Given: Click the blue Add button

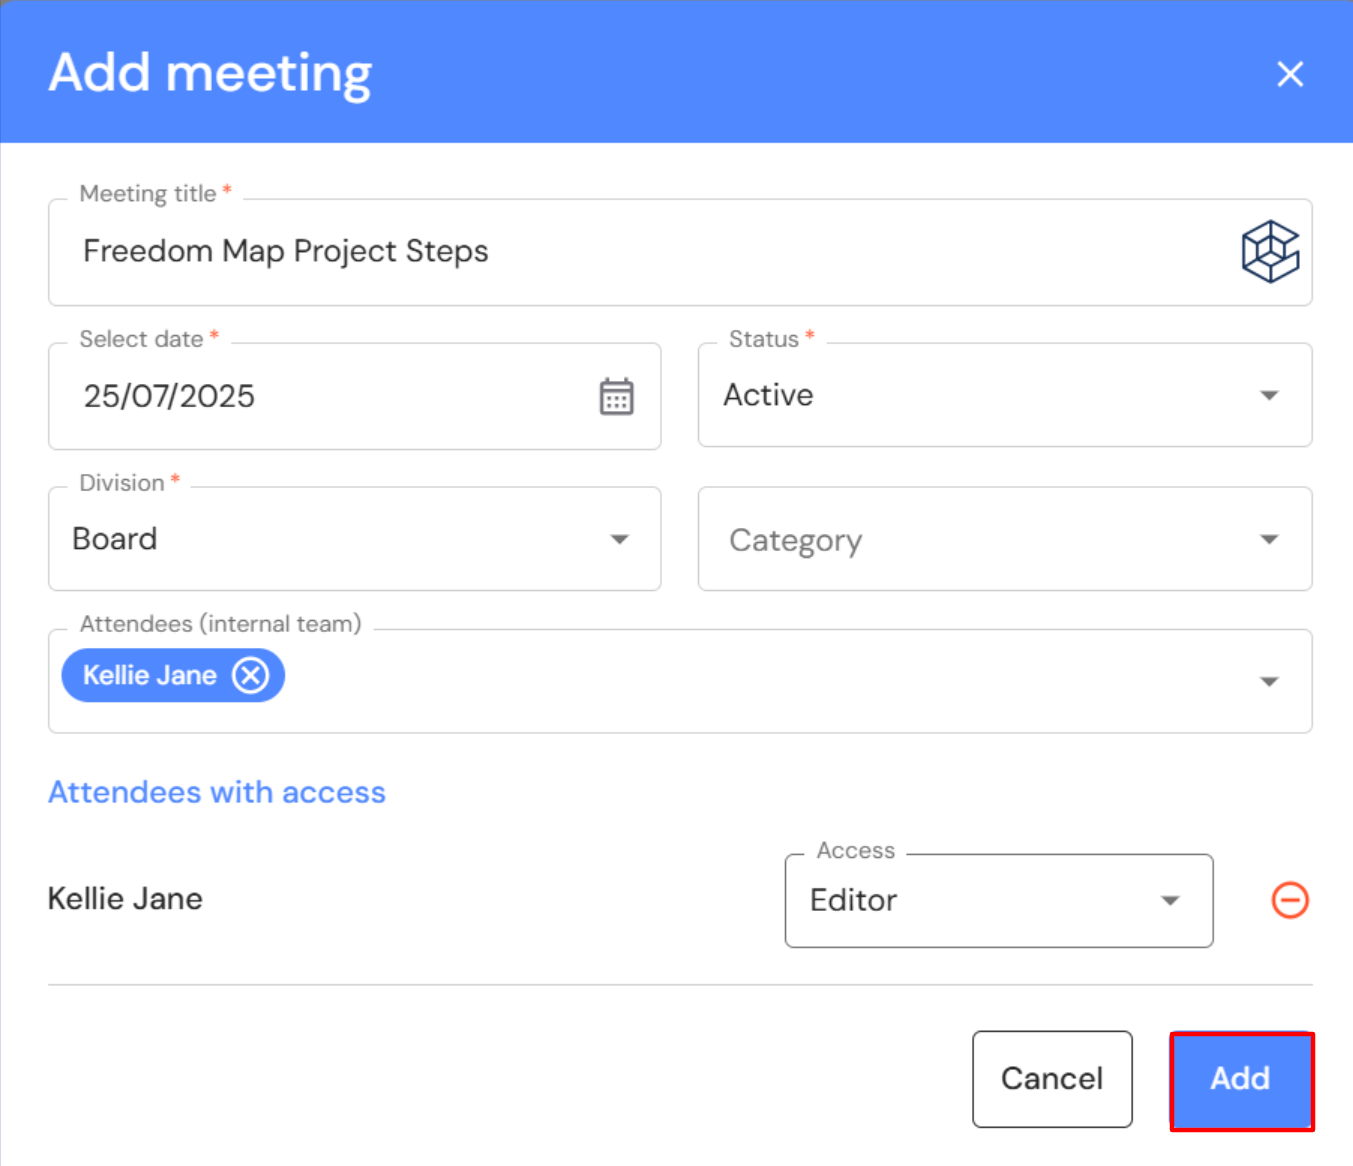Looking at the screenshot, I should click(1241, 1080).
